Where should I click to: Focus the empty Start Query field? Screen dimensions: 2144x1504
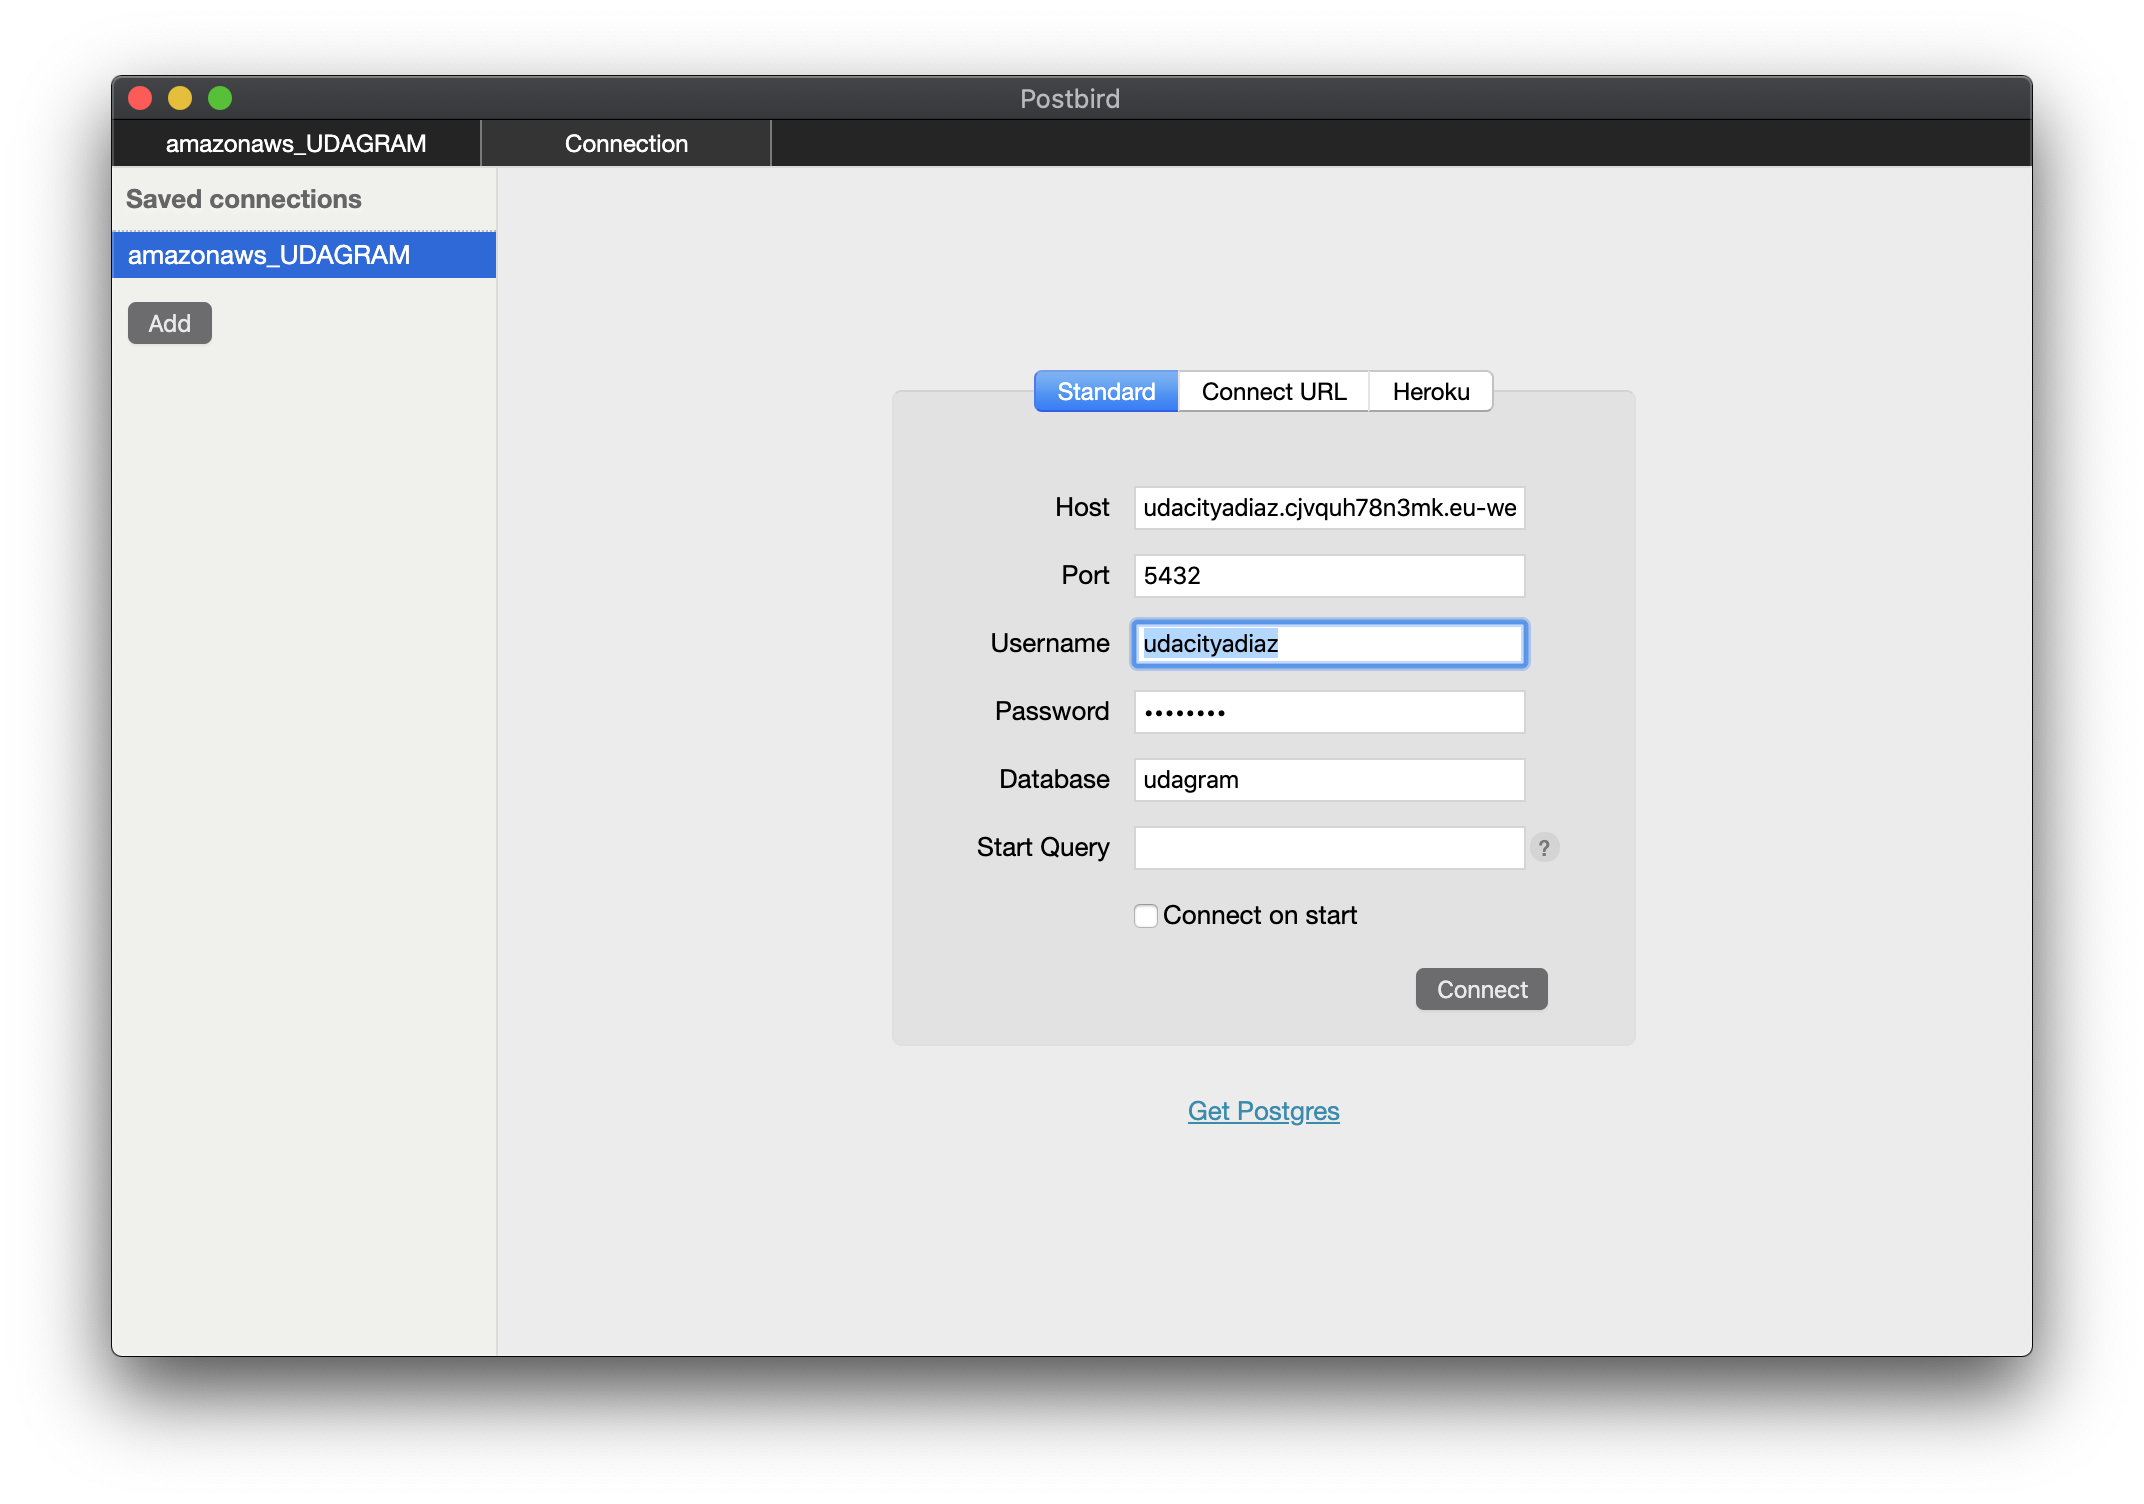pos(1328,848)
